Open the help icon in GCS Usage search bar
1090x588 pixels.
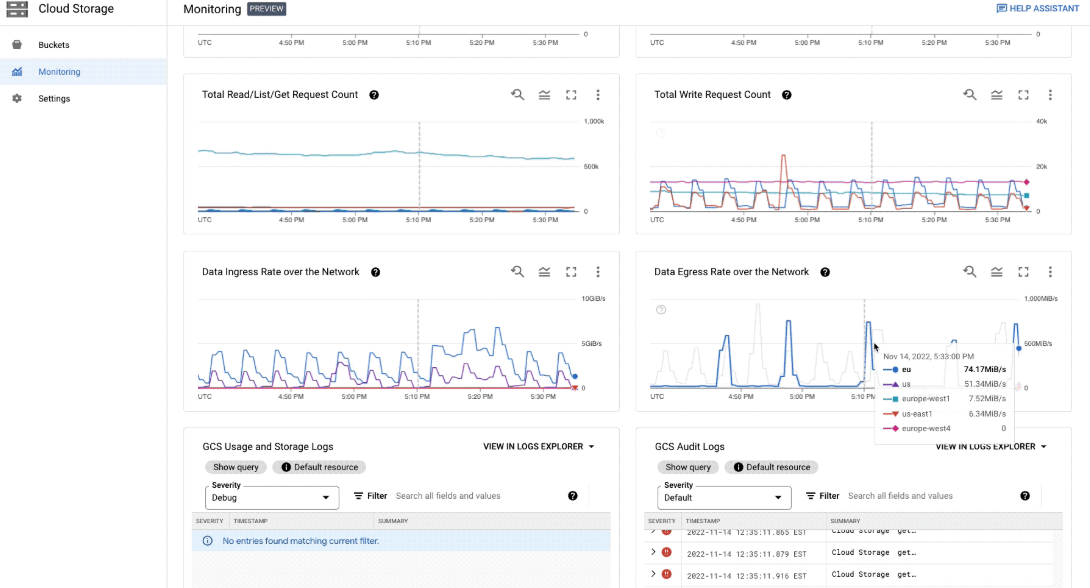point(572,495)
